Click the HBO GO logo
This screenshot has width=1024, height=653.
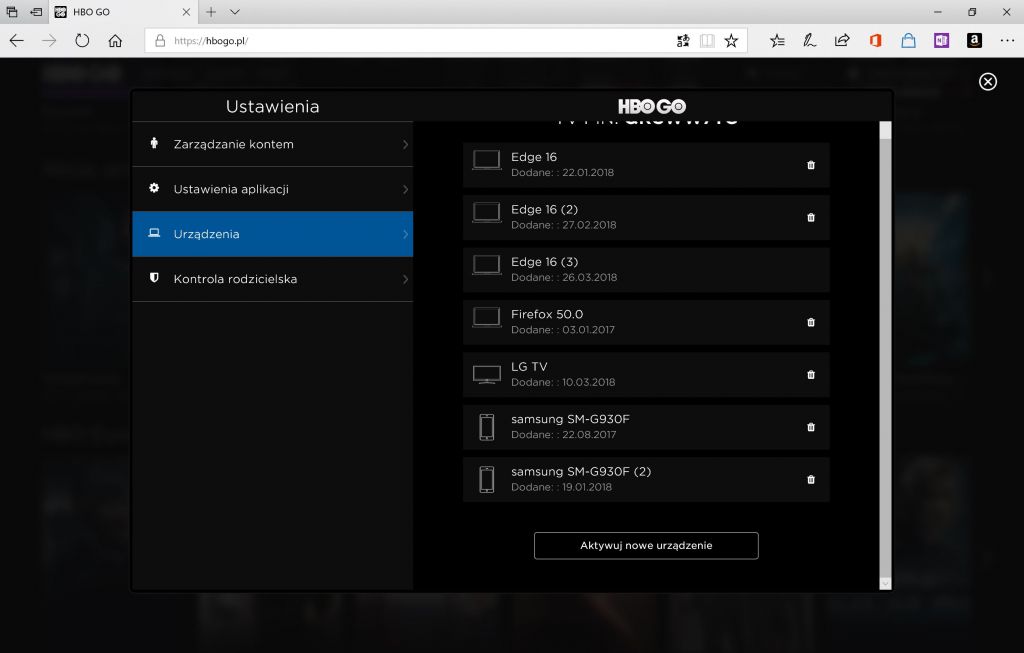click(652, 106)
